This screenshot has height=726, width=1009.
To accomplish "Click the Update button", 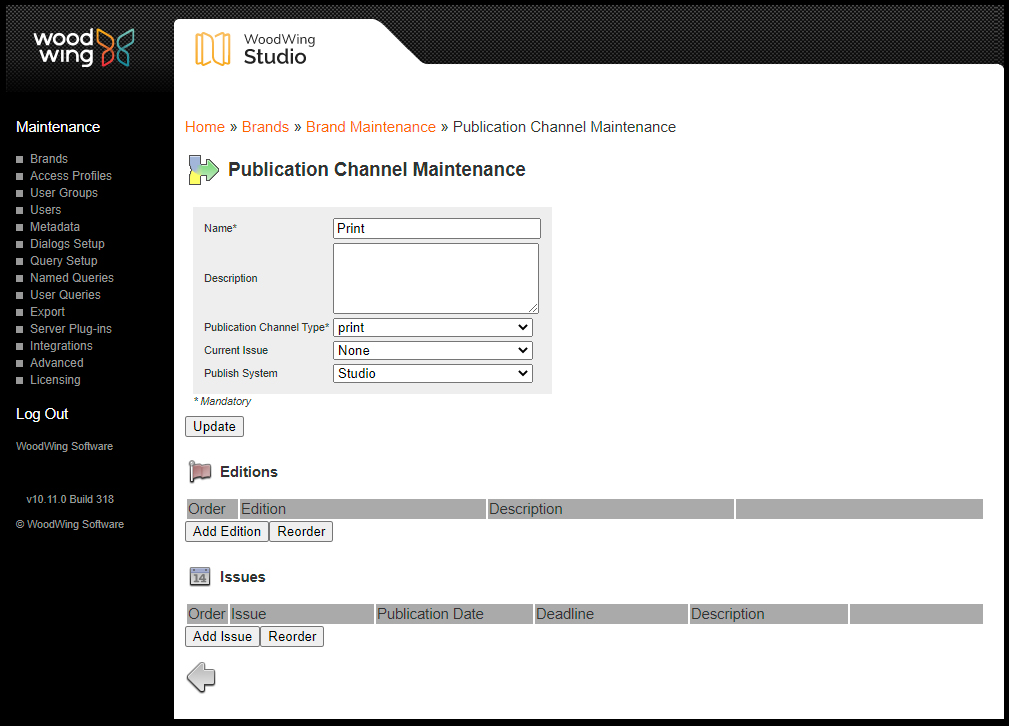I will (213, 426).
